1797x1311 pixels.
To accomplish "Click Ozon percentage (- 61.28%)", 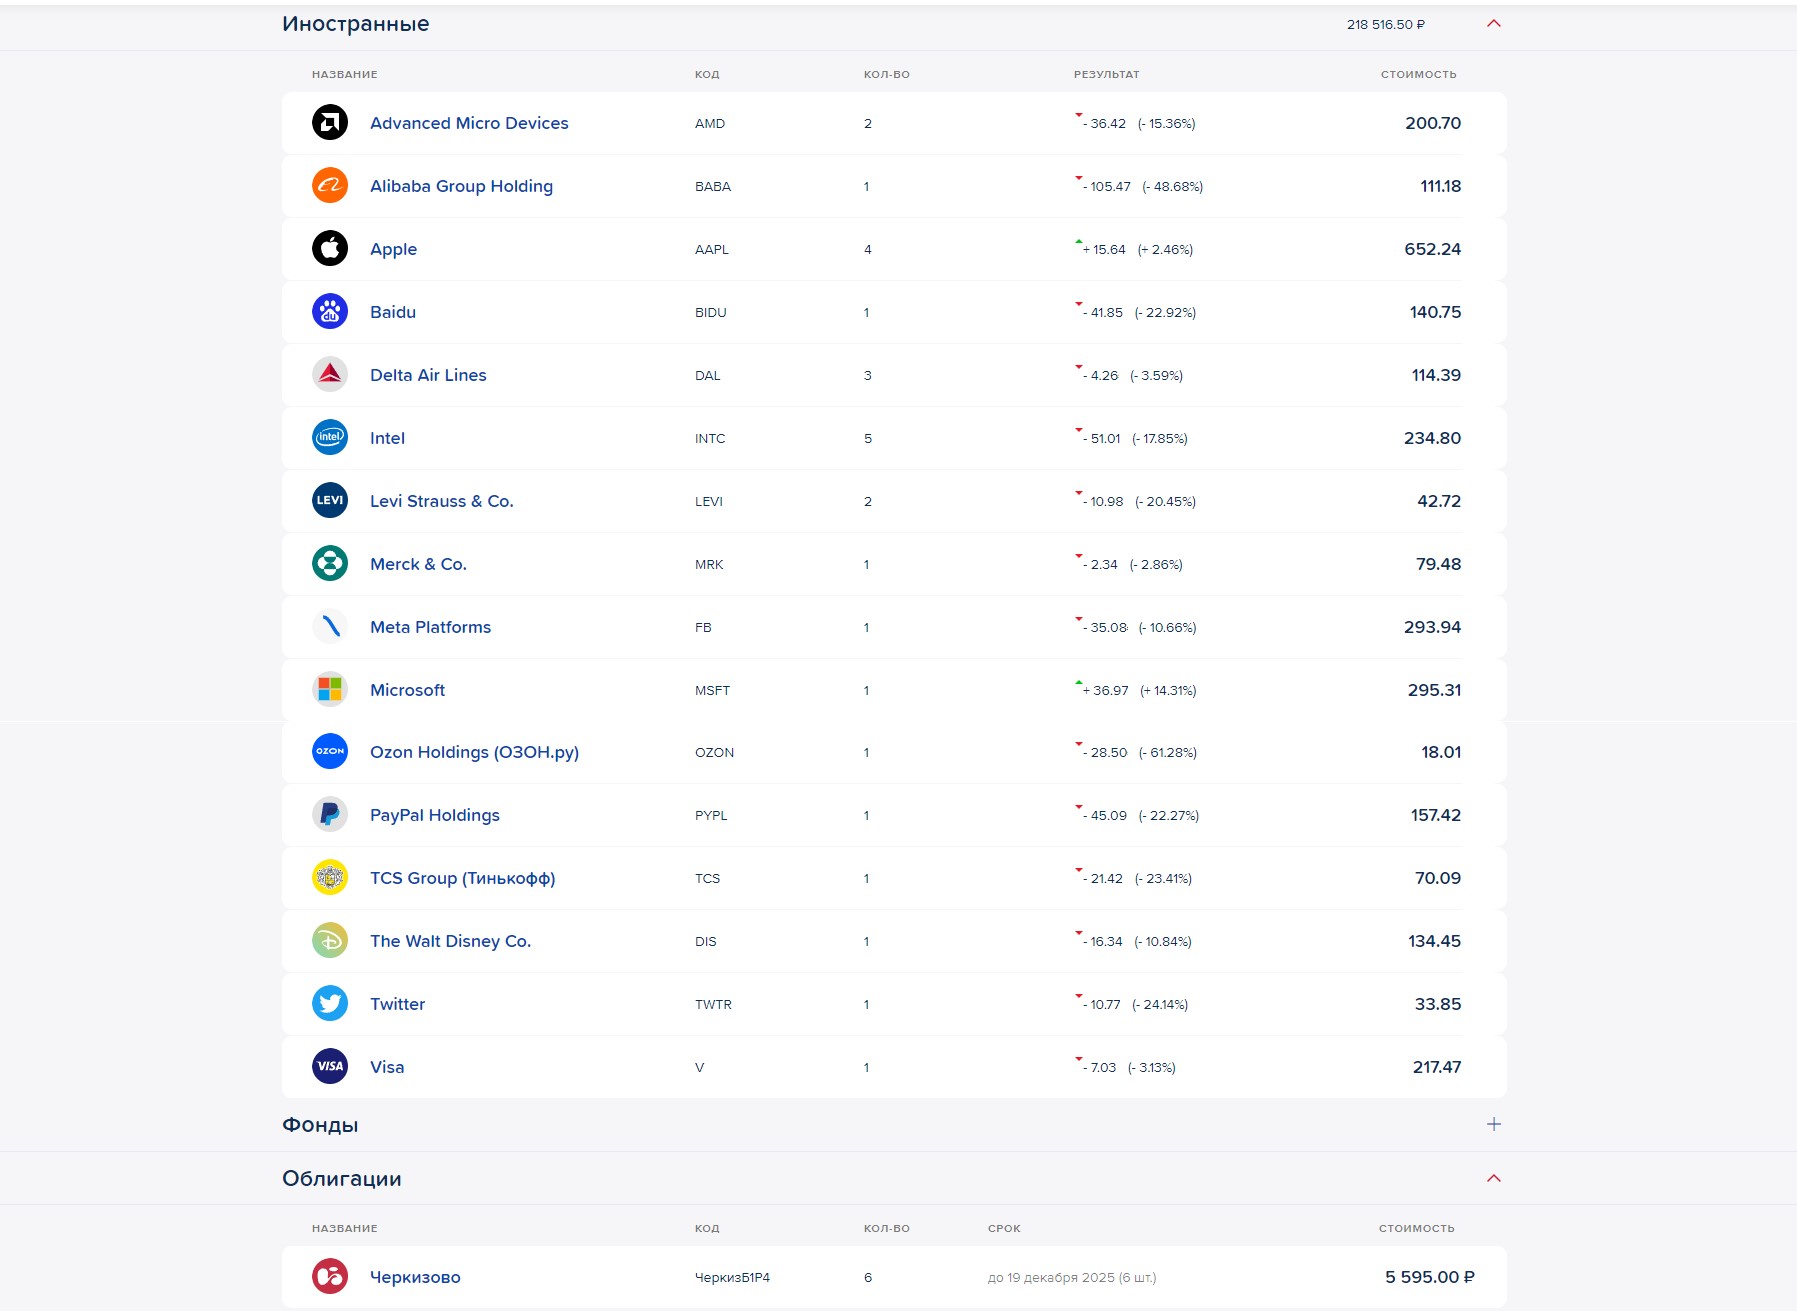I will [x=1168, y=753].
